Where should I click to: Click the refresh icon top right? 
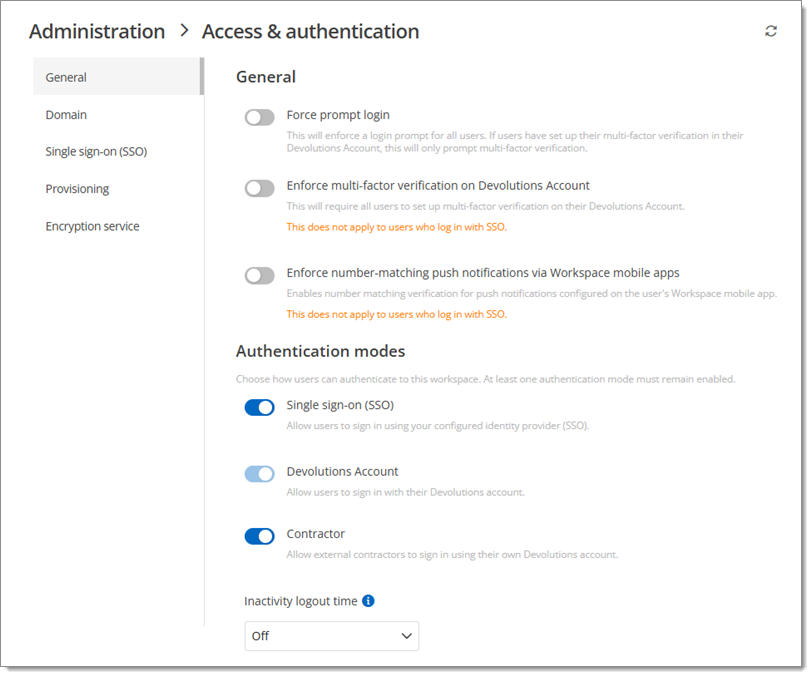(770, 30)
